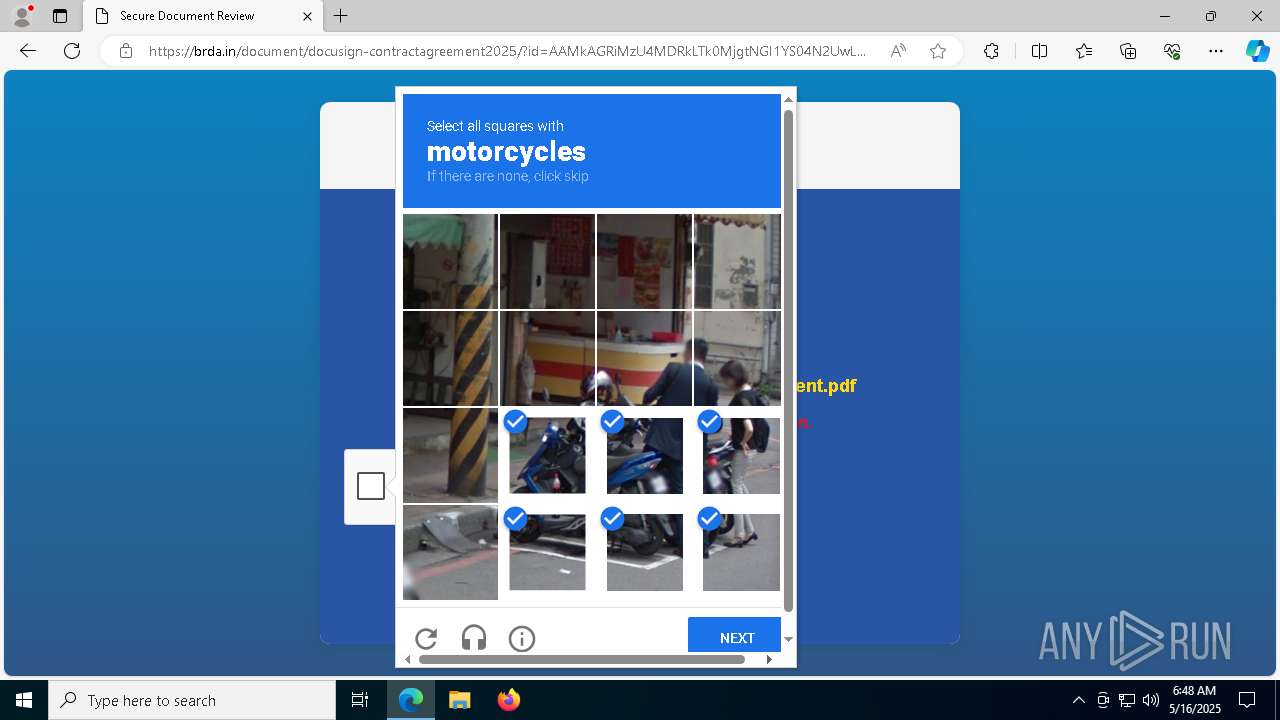Open the Windows Start menu
1280x720 pixels.
tap(24, 700)
